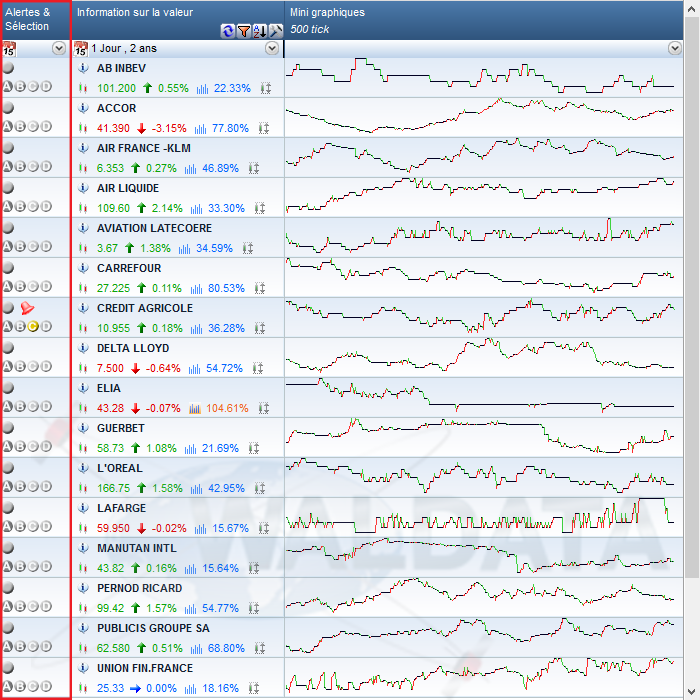Open the info icon of AIR LIQUIDE
The width and height of the screenshot is (700, 700).
coord(83,188)
